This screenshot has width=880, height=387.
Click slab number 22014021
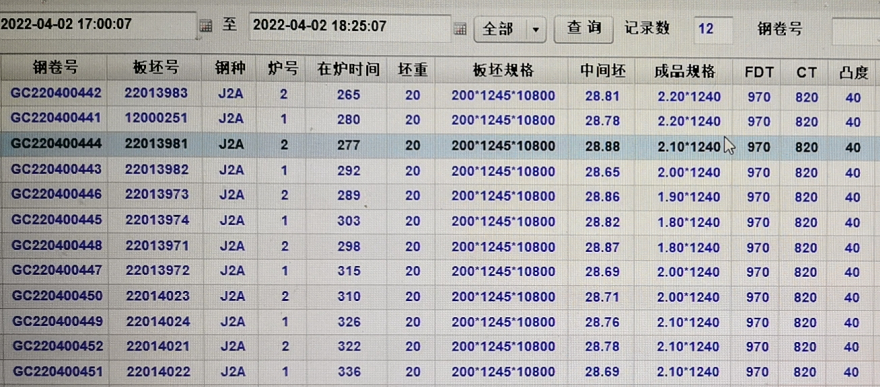pyautogui.click(x=158, y=347)
